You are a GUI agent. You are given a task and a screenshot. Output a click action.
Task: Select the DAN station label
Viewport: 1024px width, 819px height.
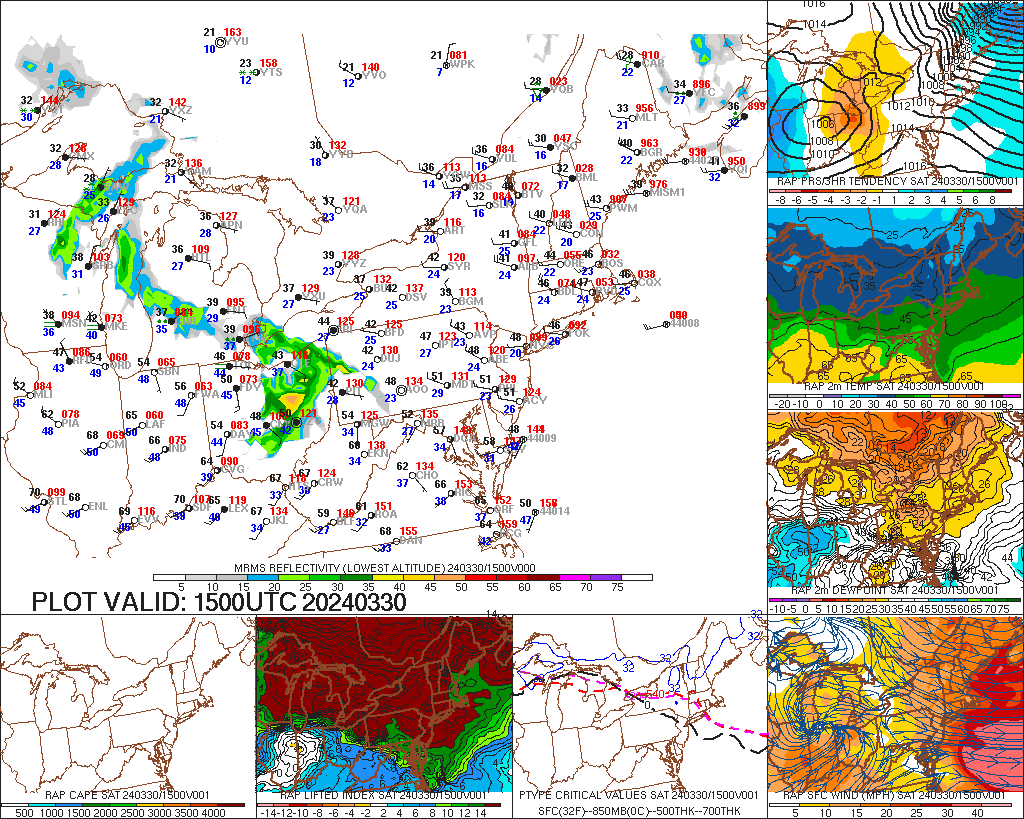pyautogui.click(x=411, y=540)
